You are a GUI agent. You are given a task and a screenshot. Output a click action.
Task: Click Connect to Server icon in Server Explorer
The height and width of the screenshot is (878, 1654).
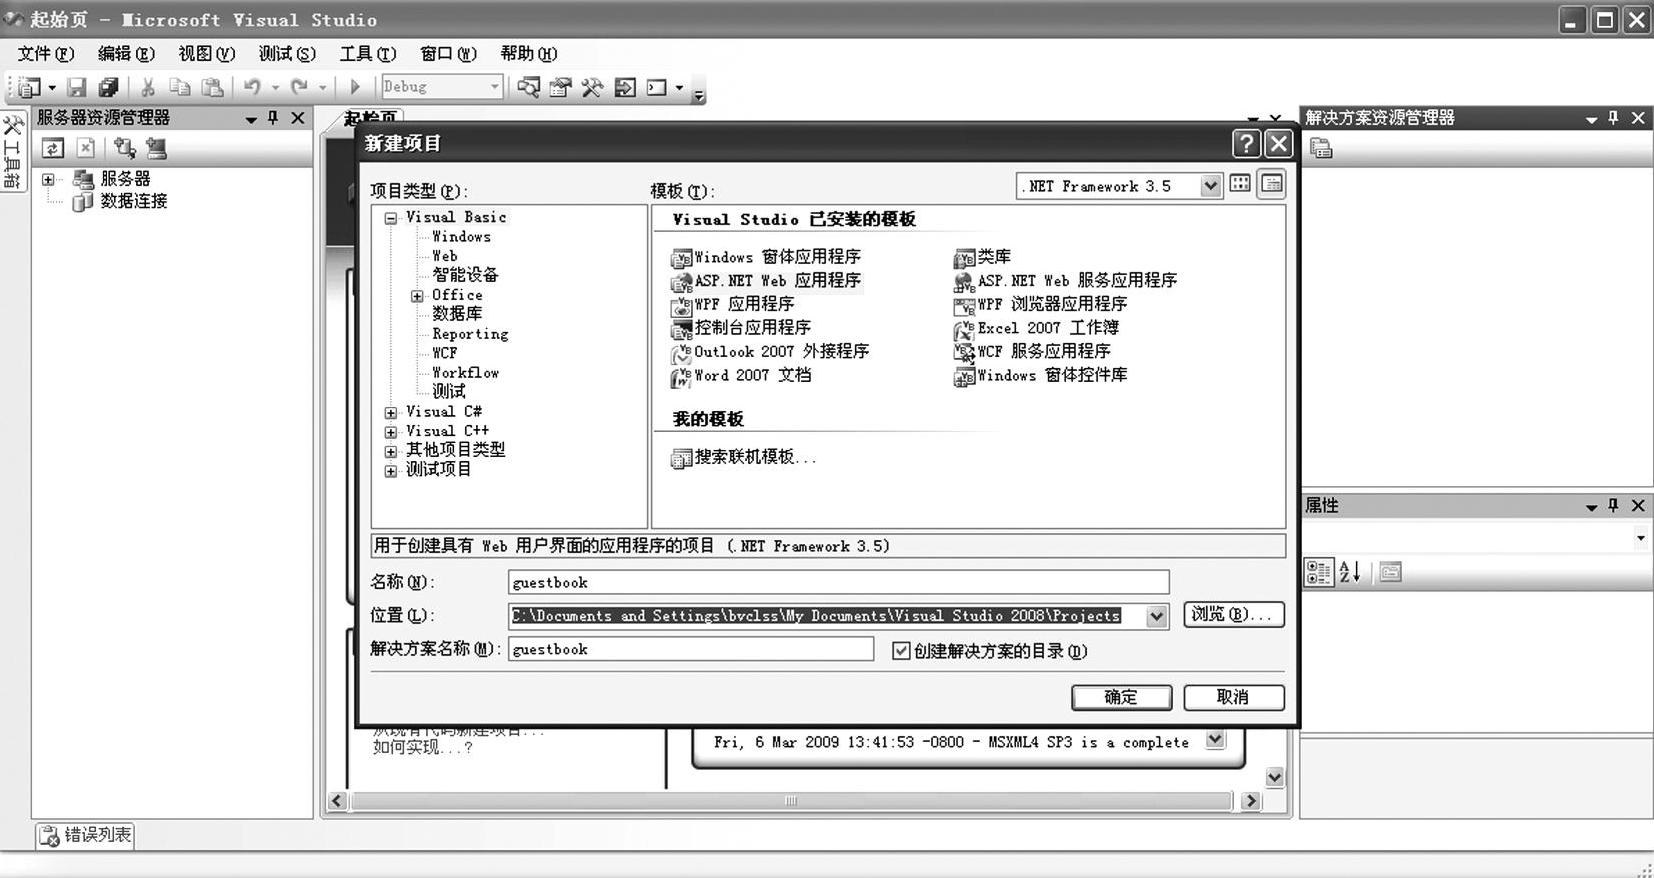tap(156, 148)
